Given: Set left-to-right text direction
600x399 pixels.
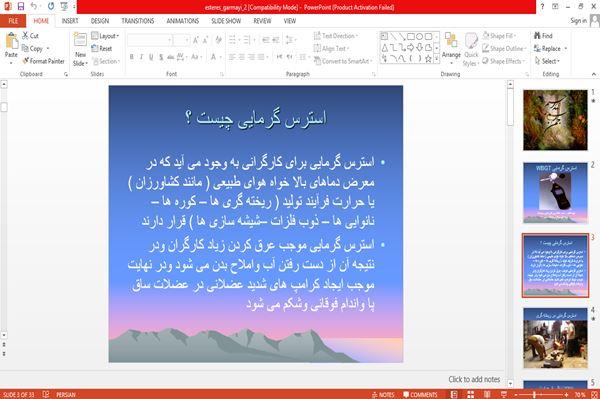Looking at the screenshot, I should coord(279,57).
